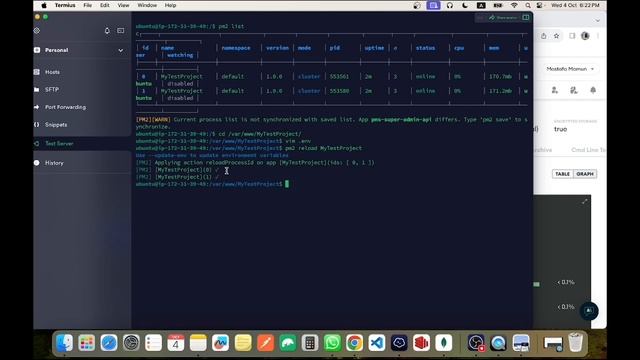Open the Edit menu
This screenshot has width=640, height=360.
point(104,5)
